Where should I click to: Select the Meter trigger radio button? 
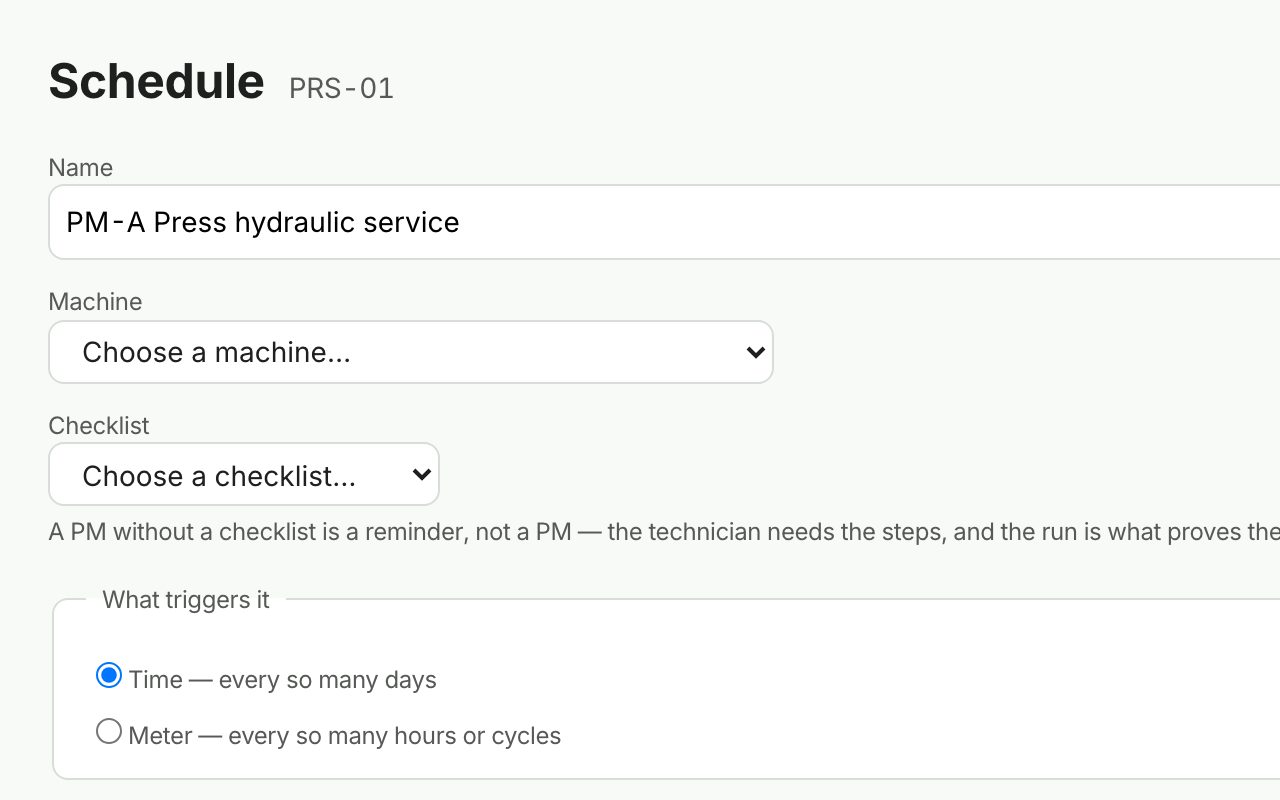[x=109, y=732]
